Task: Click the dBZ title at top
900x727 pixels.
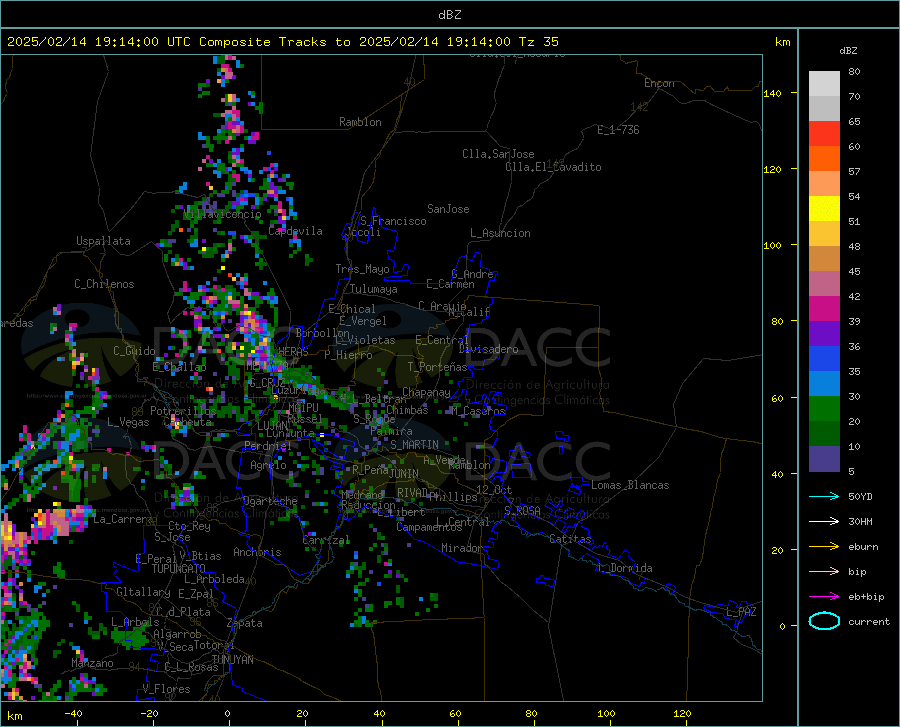Action: point(450,15)
